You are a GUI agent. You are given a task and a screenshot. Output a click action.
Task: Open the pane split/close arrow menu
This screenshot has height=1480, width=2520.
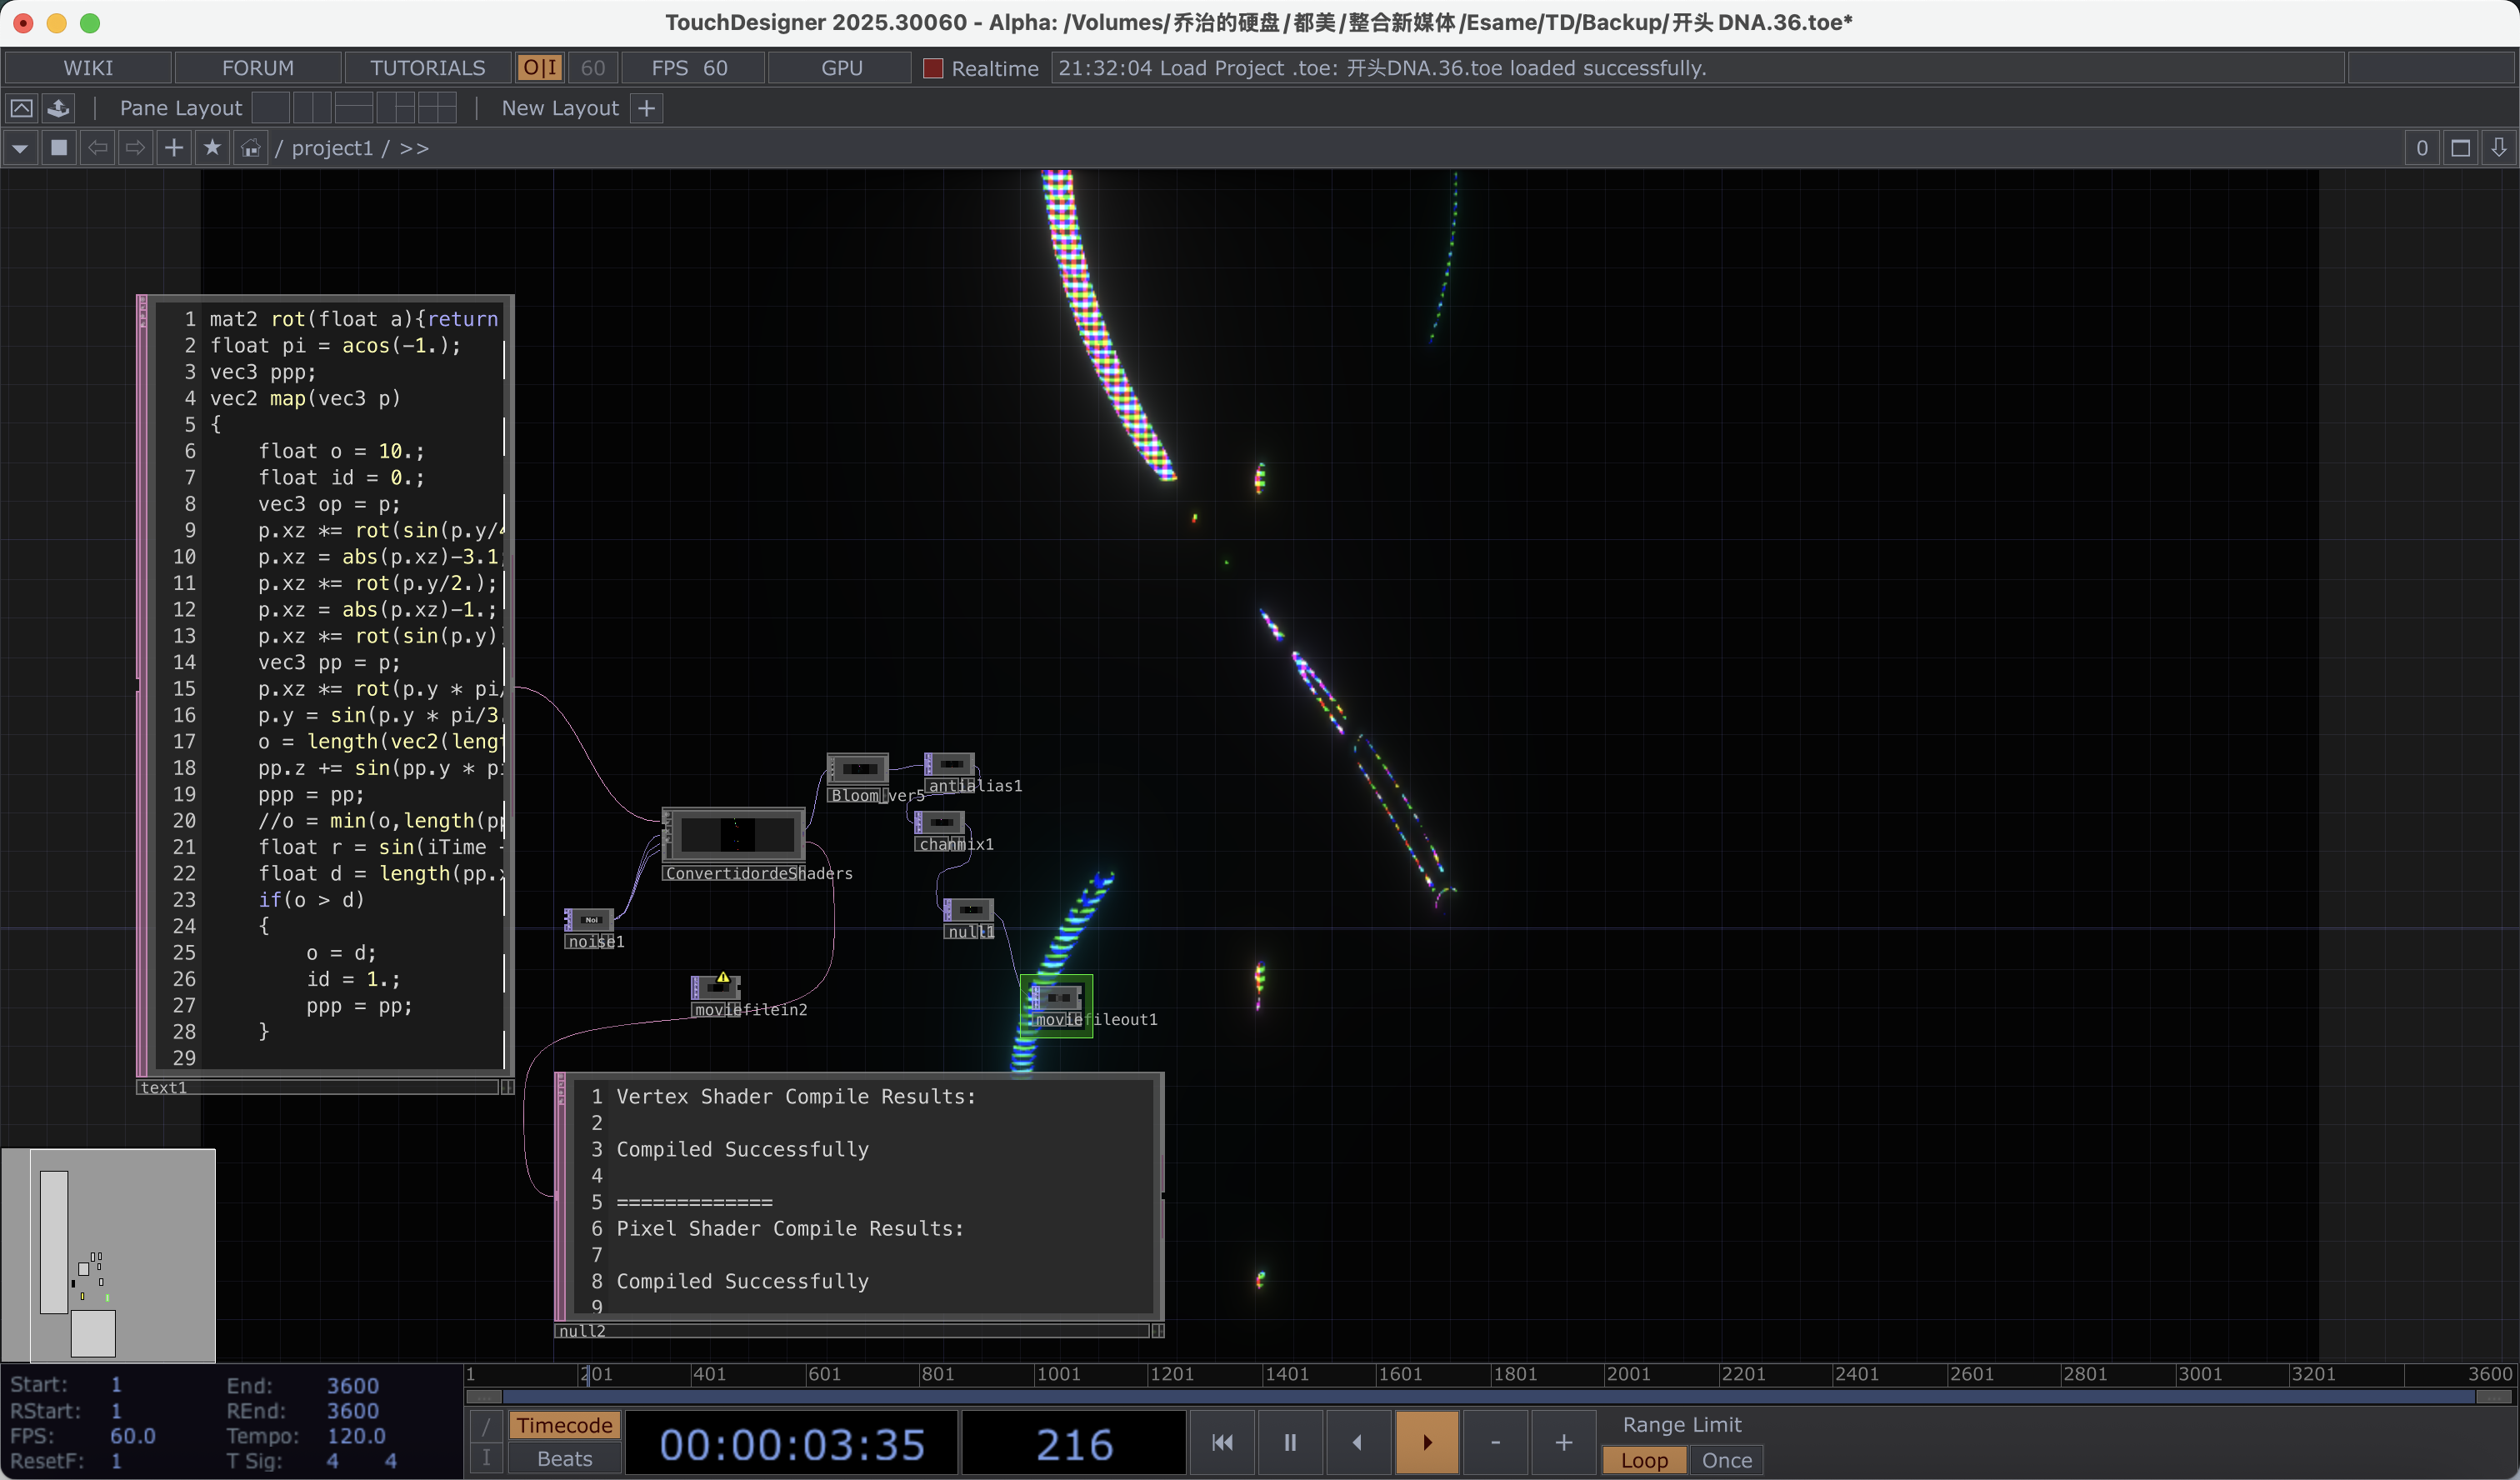tap(2499, 148)
